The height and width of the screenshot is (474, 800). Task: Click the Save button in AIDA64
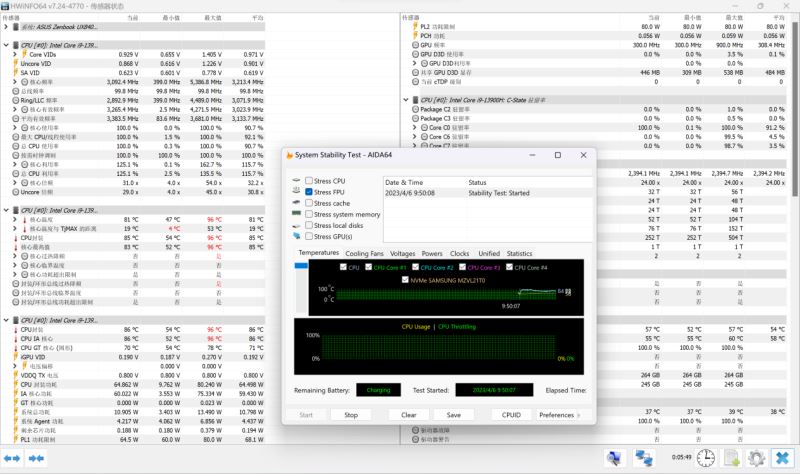pyautogui.click(x=454, y=415)
